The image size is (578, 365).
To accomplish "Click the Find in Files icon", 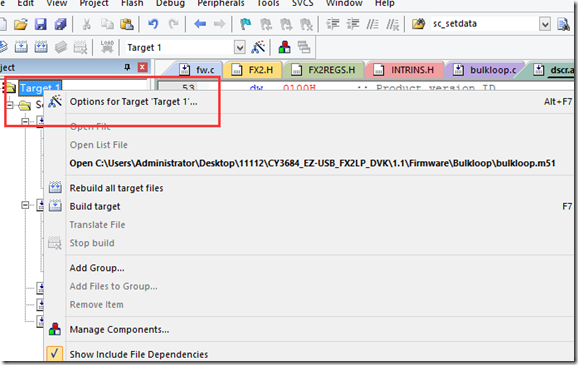I will 418,24.
